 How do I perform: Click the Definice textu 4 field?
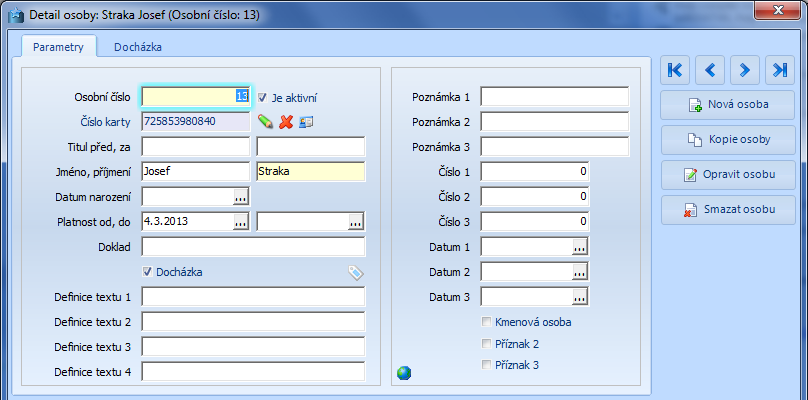tap(254, 372)
